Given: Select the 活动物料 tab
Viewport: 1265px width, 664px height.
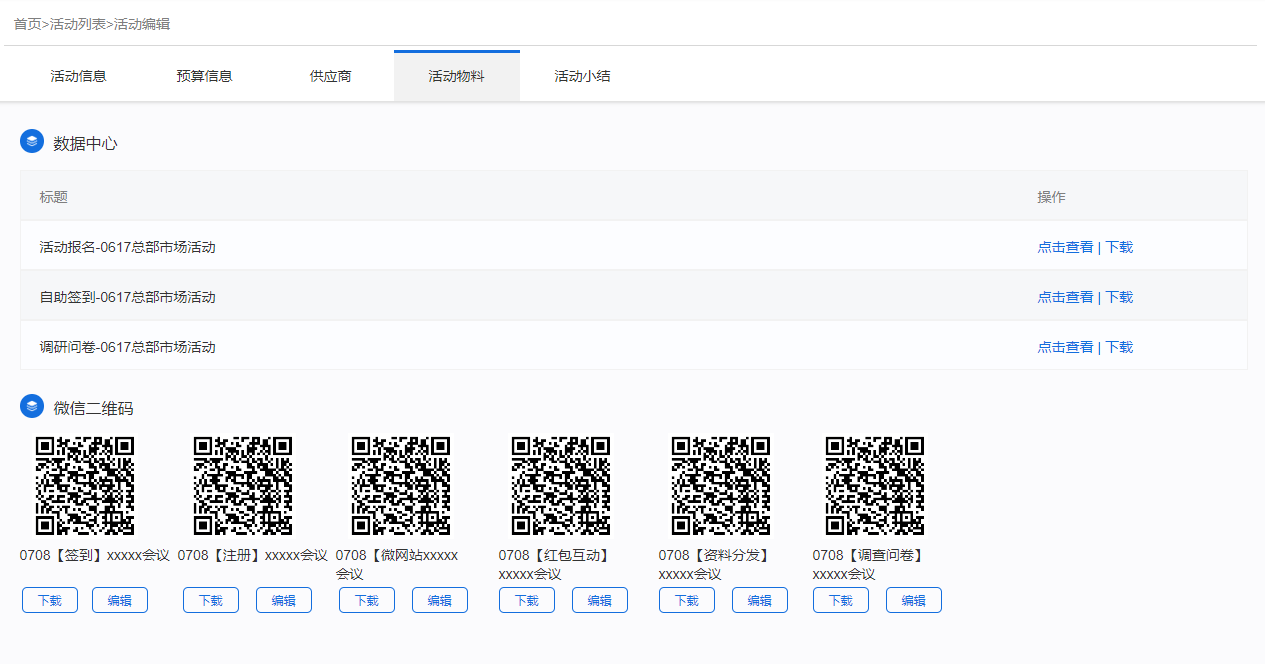Looking at the screenshot, I should point(457,76).
